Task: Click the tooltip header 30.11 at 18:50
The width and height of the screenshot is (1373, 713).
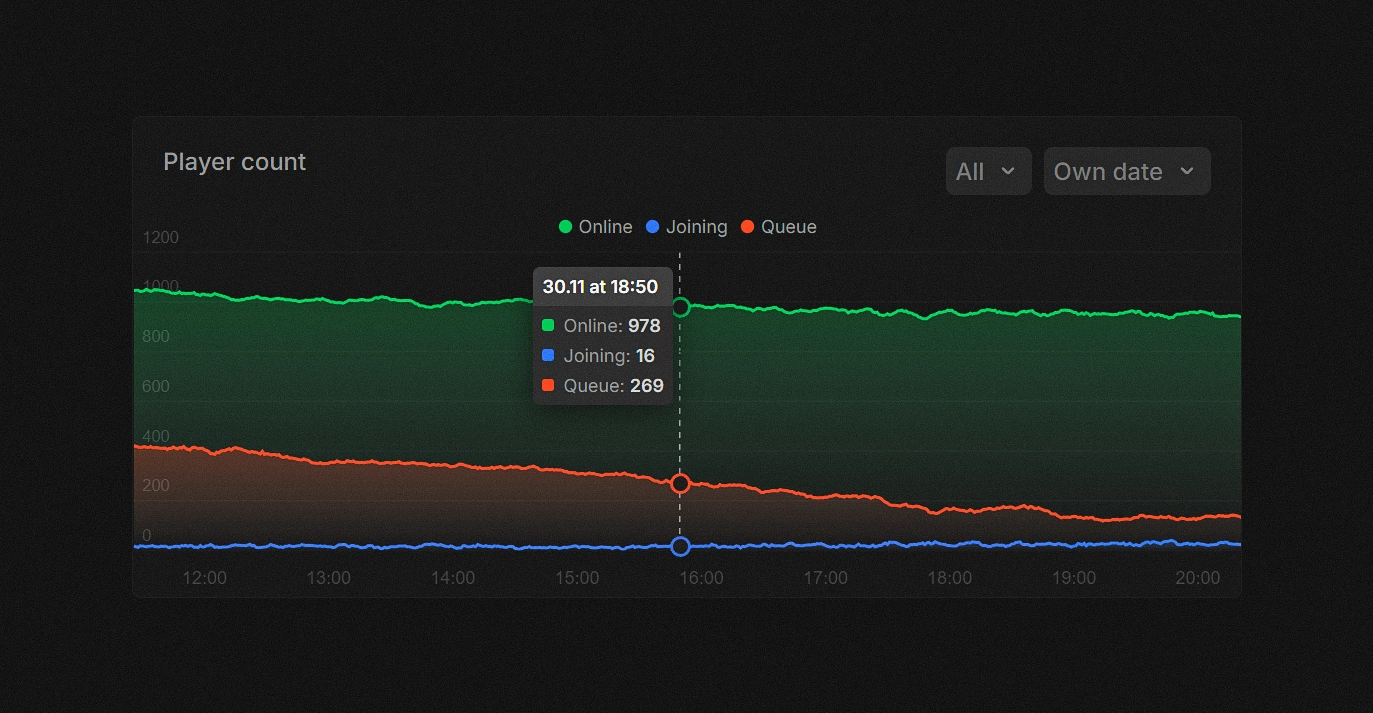Action: [600, 287]
